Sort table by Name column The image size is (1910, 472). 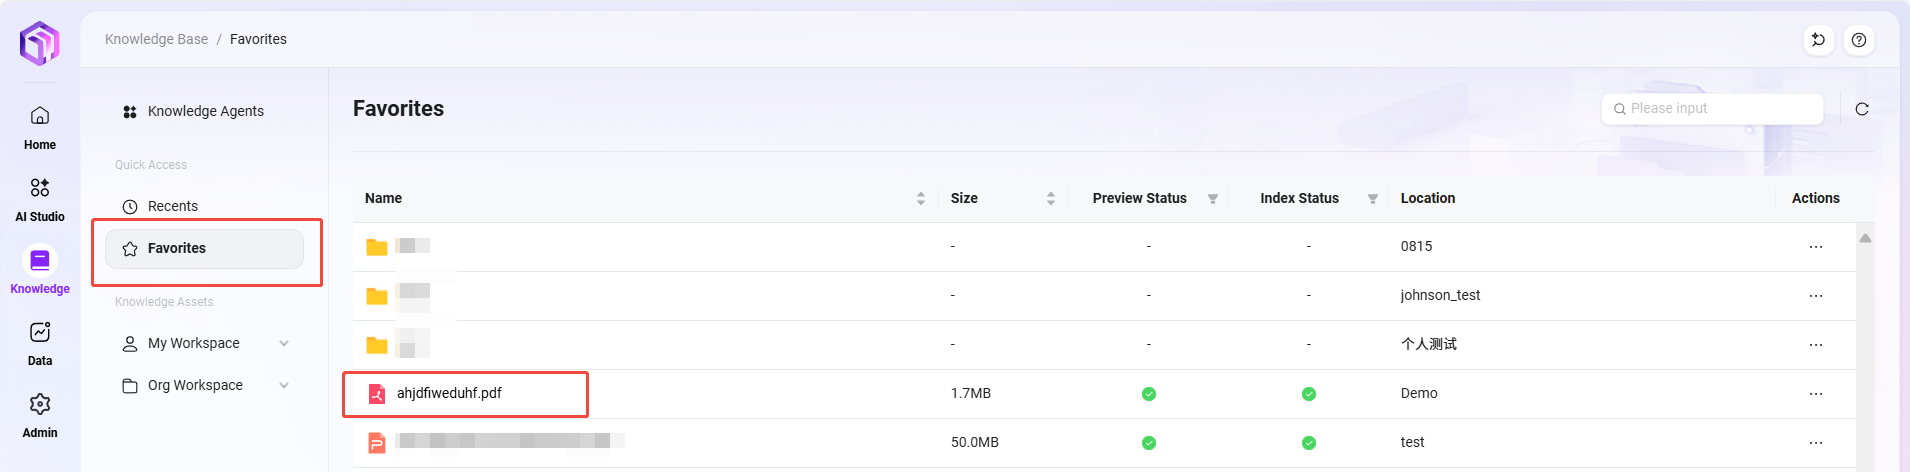920,199
